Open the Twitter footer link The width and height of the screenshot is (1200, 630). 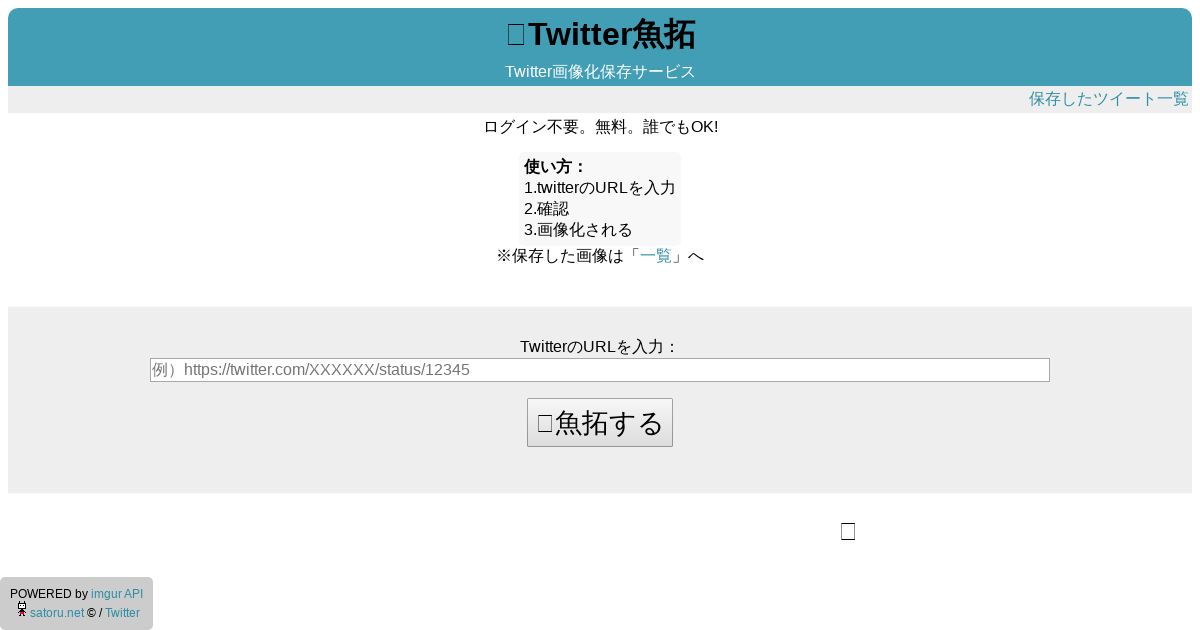[122, 613]
